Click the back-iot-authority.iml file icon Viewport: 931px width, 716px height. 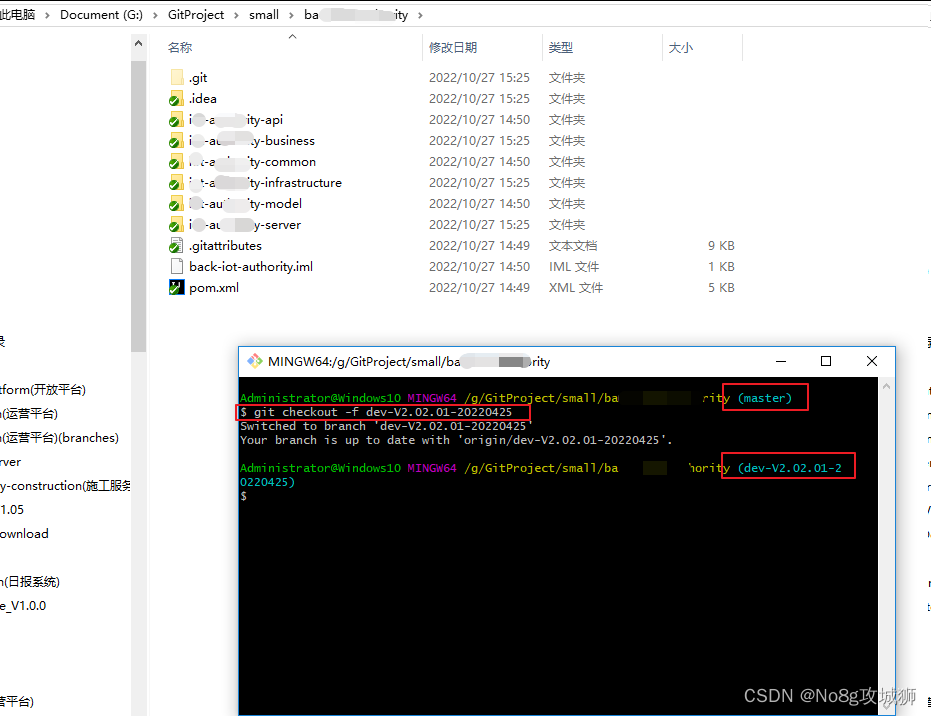point(176,267)
